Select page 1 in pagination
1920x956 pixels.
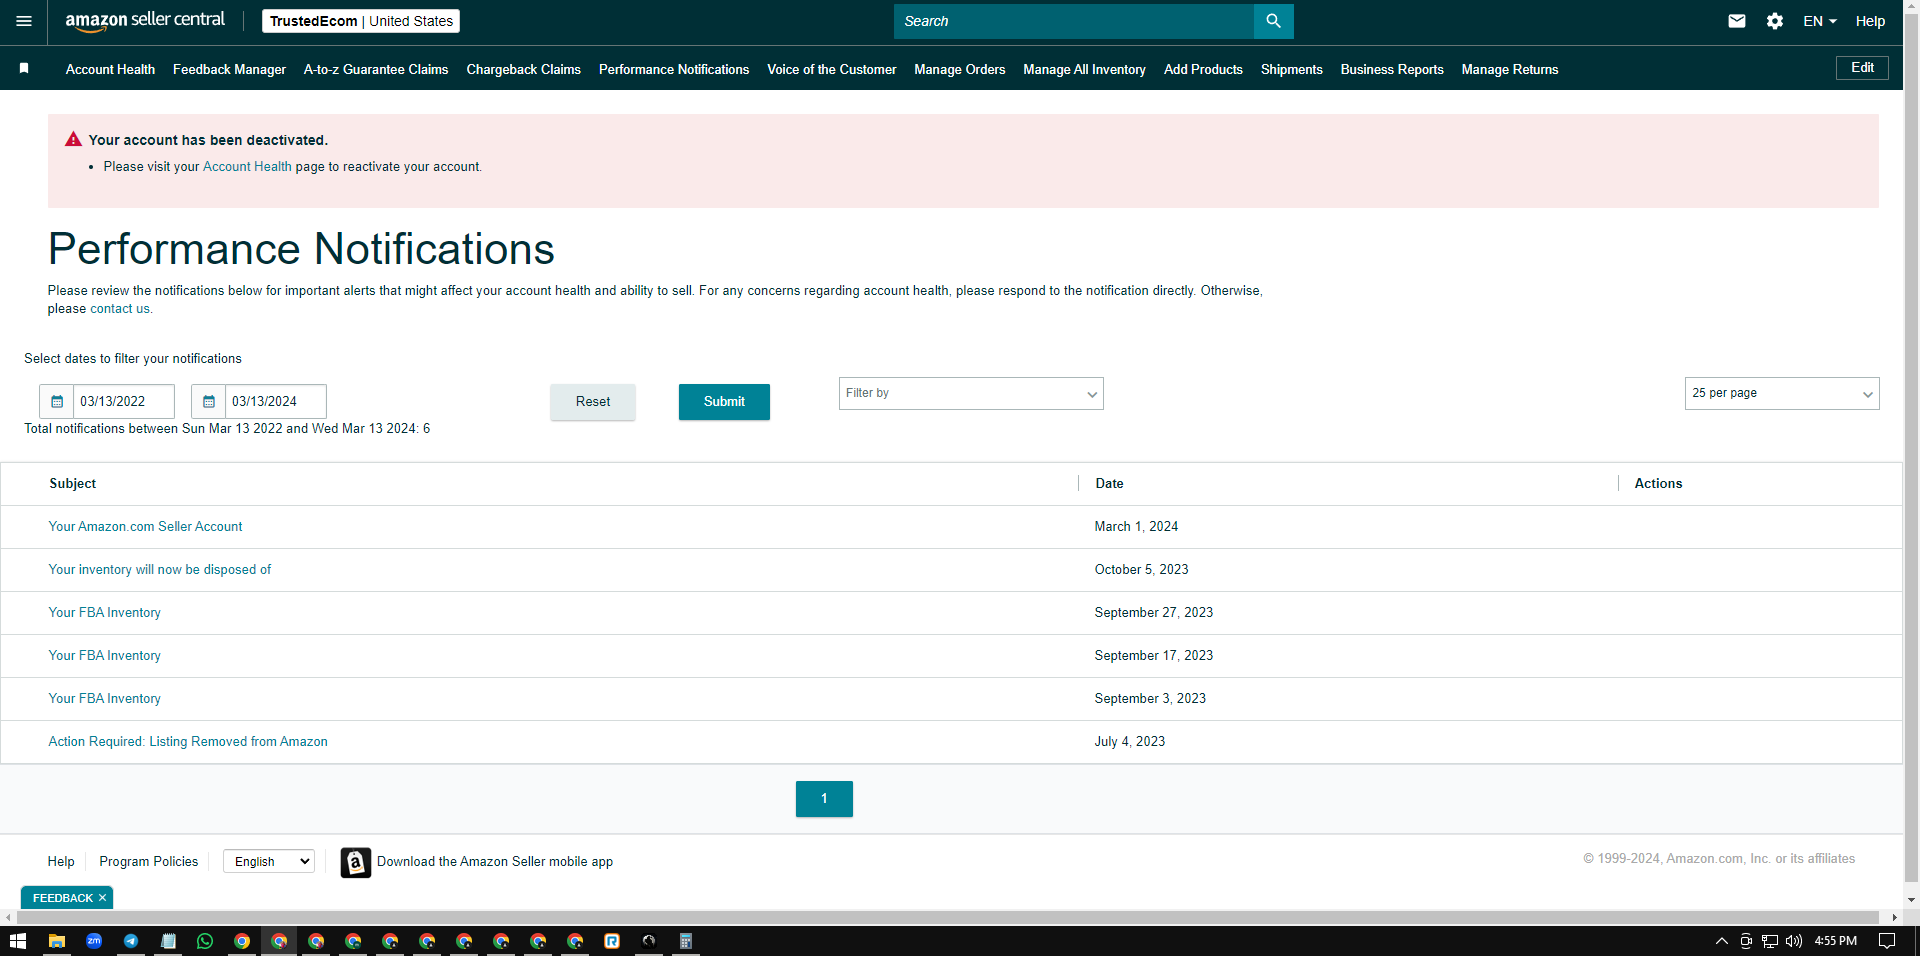coord(824,799)
